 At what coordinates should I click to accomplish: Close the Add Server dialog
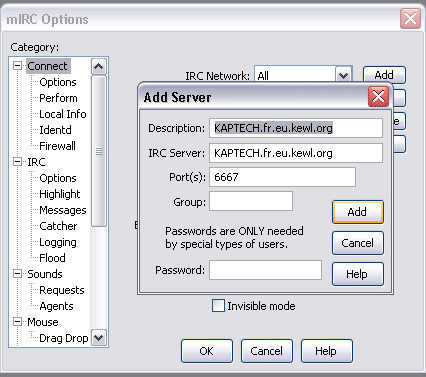(378, 97)
